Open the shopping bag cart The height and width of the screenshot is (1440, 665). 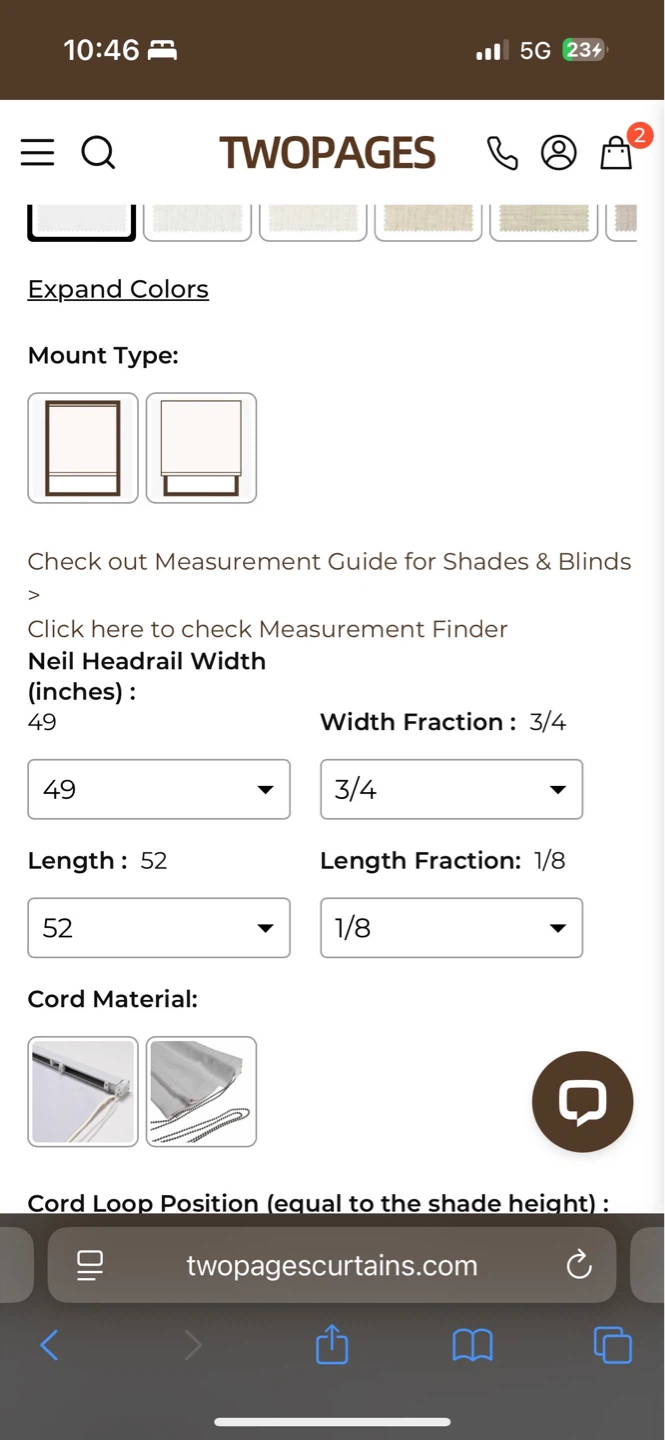pos(616,153)
